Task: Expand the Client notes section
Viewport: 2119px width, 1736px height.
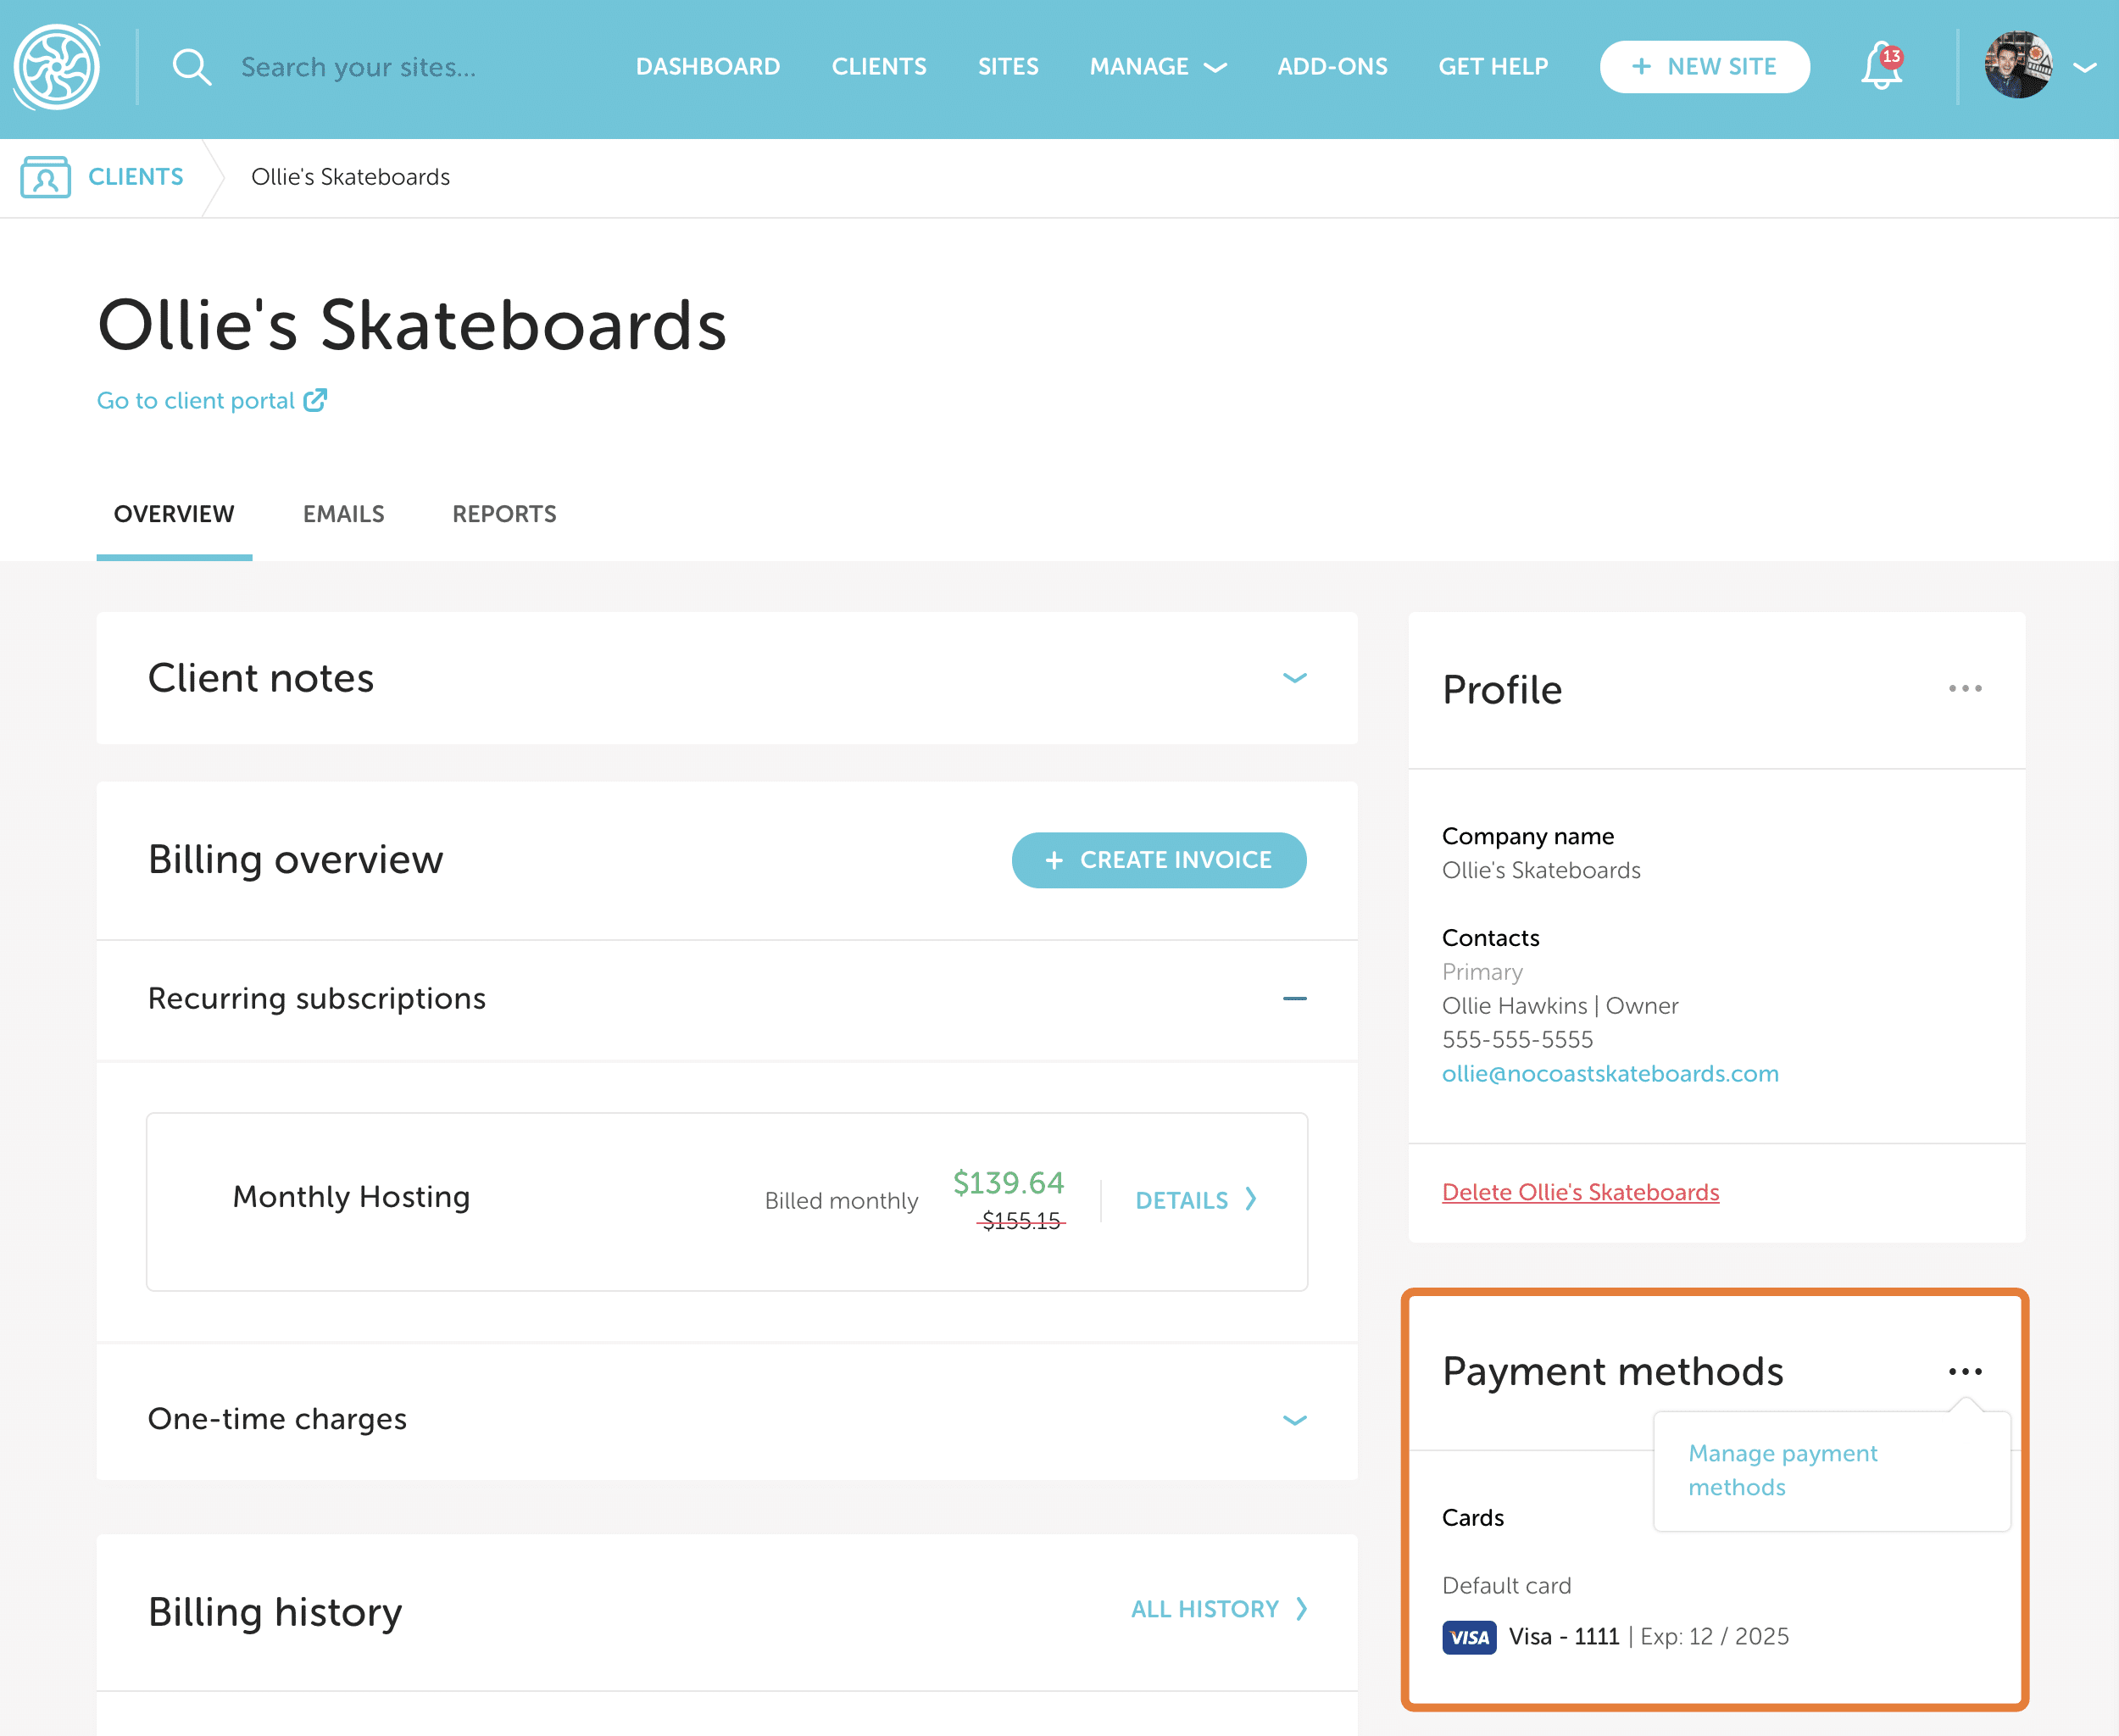Action: [1294, 678]
